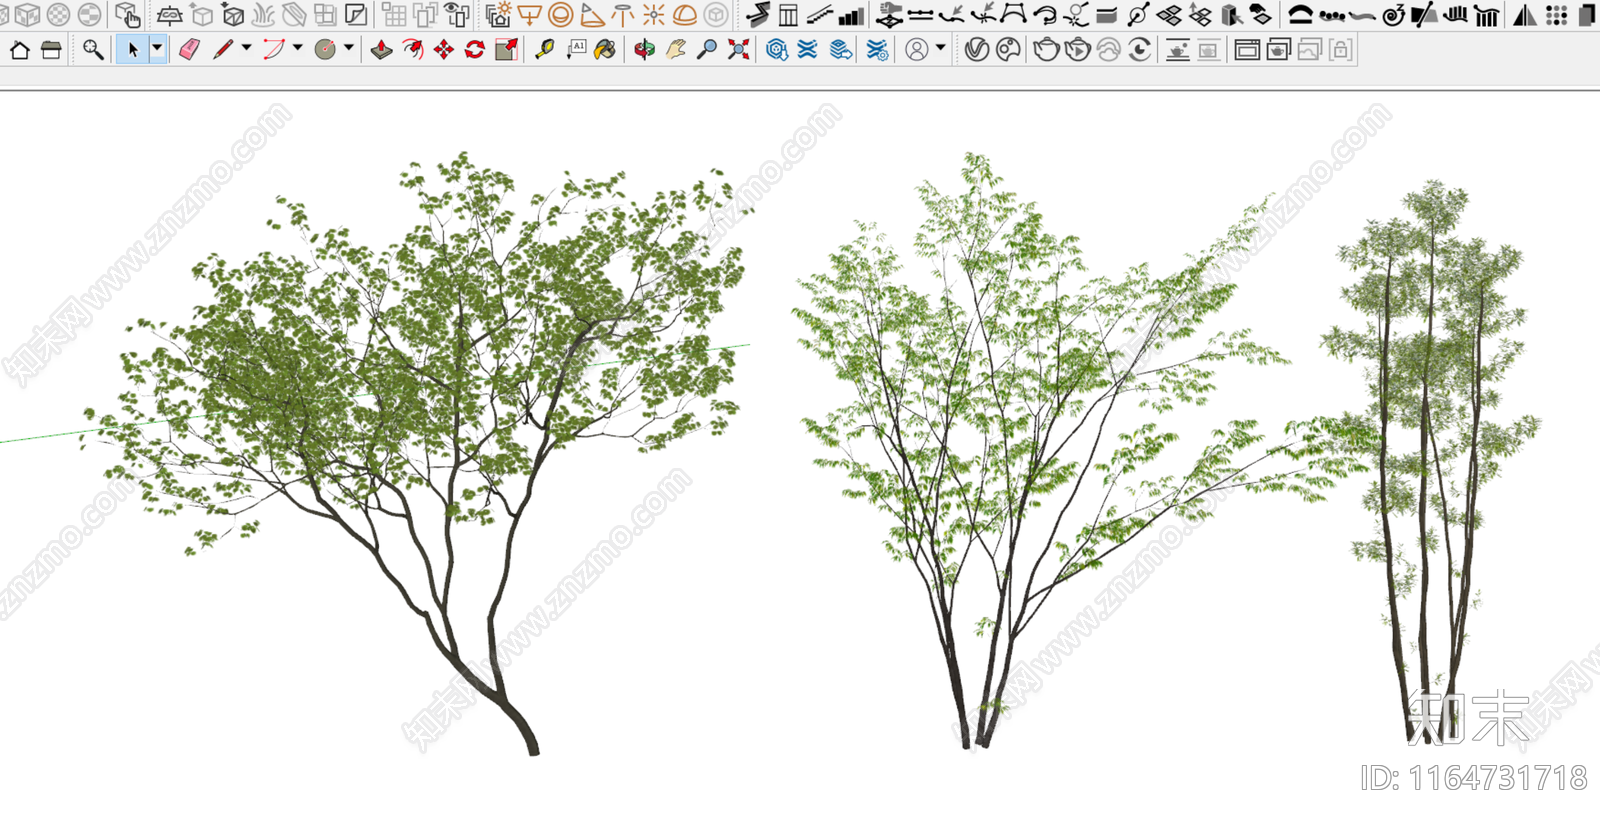Open the V-Ray Asset Editor
The image size is (1600, 817).
point(977,49)
